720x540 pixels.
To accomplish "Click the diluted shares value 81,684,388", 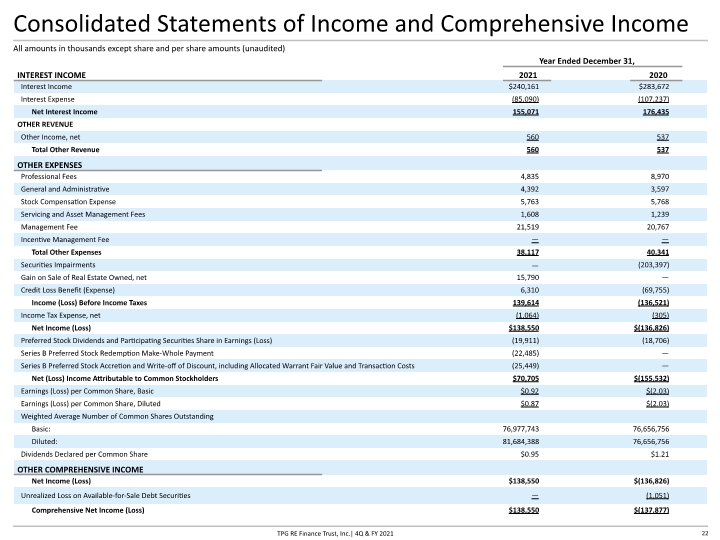I will coord(521,442).
